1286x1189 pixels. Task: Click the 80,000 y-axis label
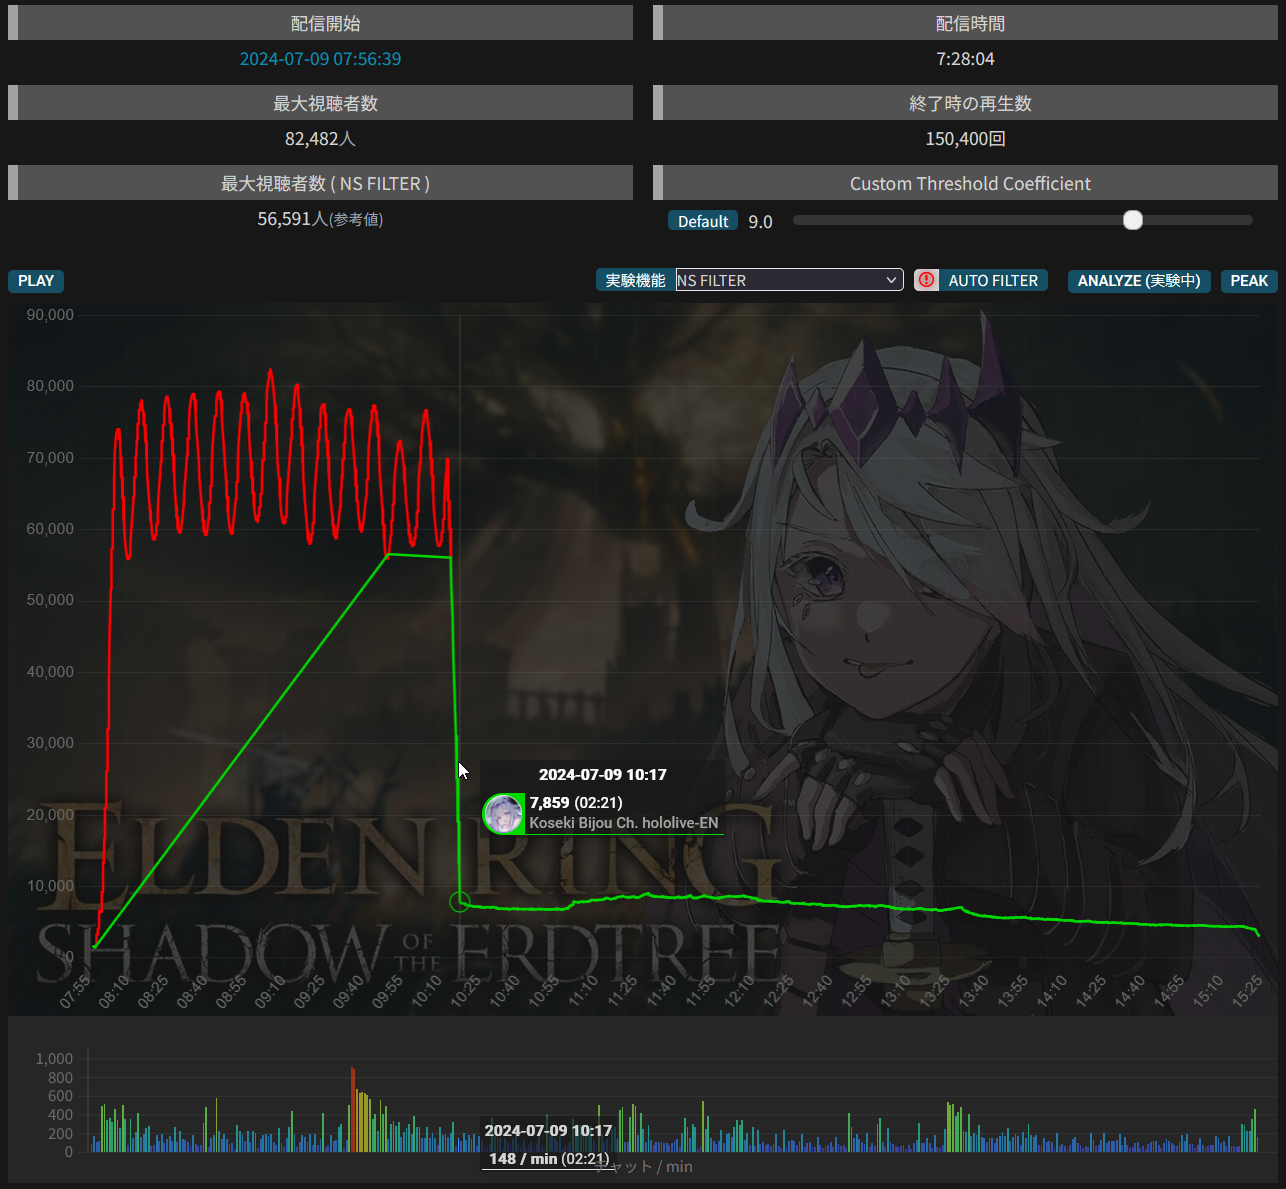50,386
